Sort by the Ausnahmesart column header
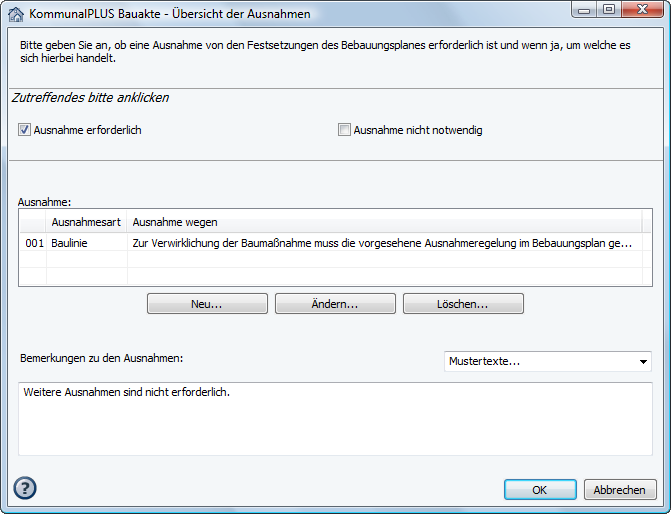671x514 pixels. tap(87, 222)
